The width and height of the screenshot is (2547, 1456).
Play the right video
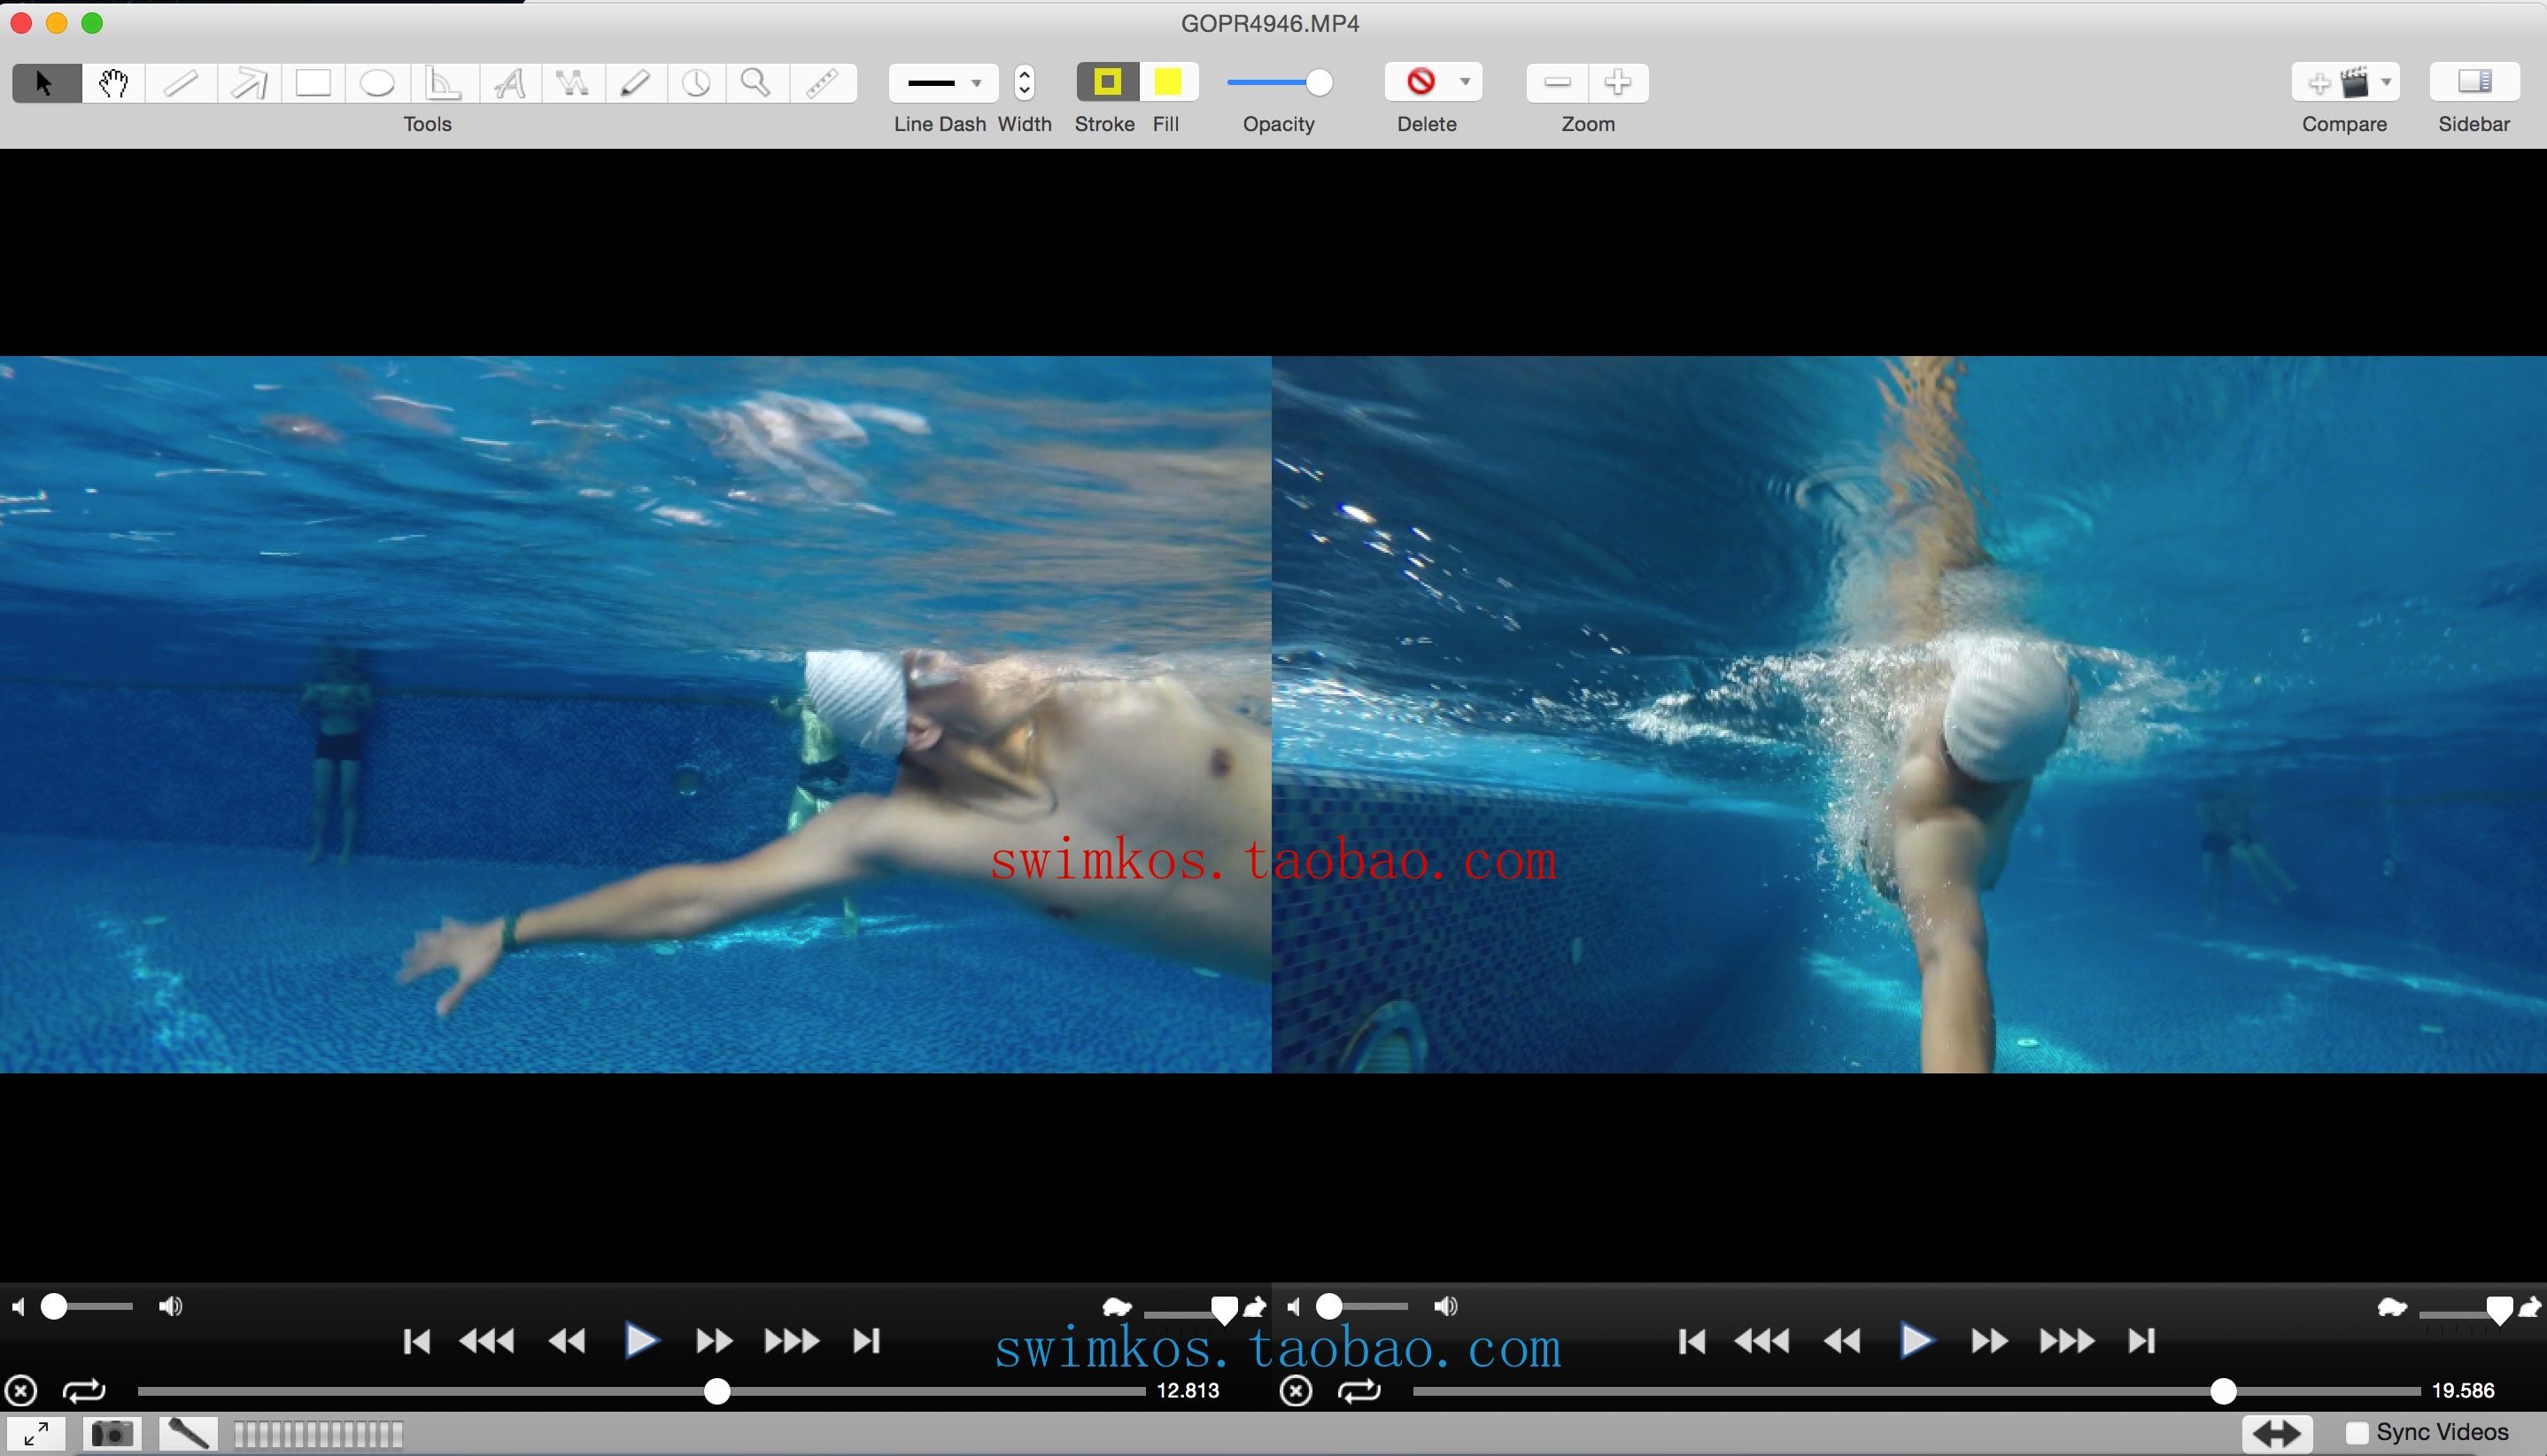[x=1916, y=1340]
